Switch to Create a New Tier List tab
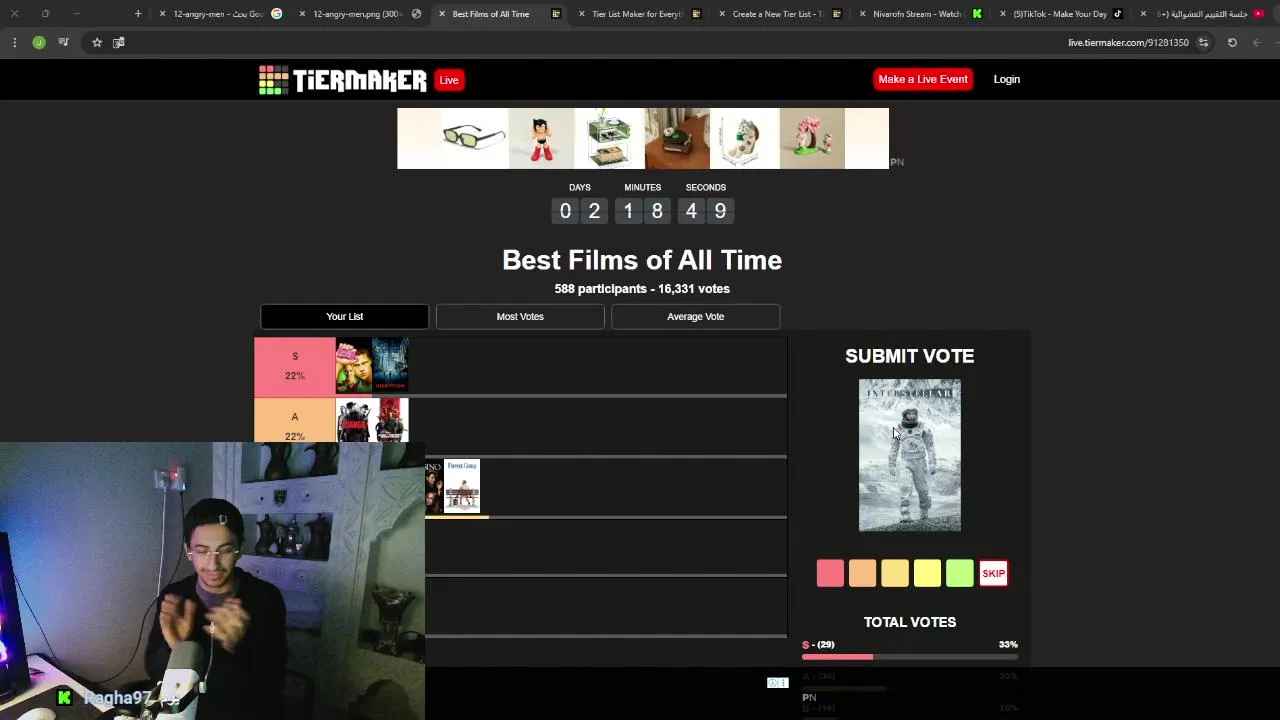 click(778, 14)
